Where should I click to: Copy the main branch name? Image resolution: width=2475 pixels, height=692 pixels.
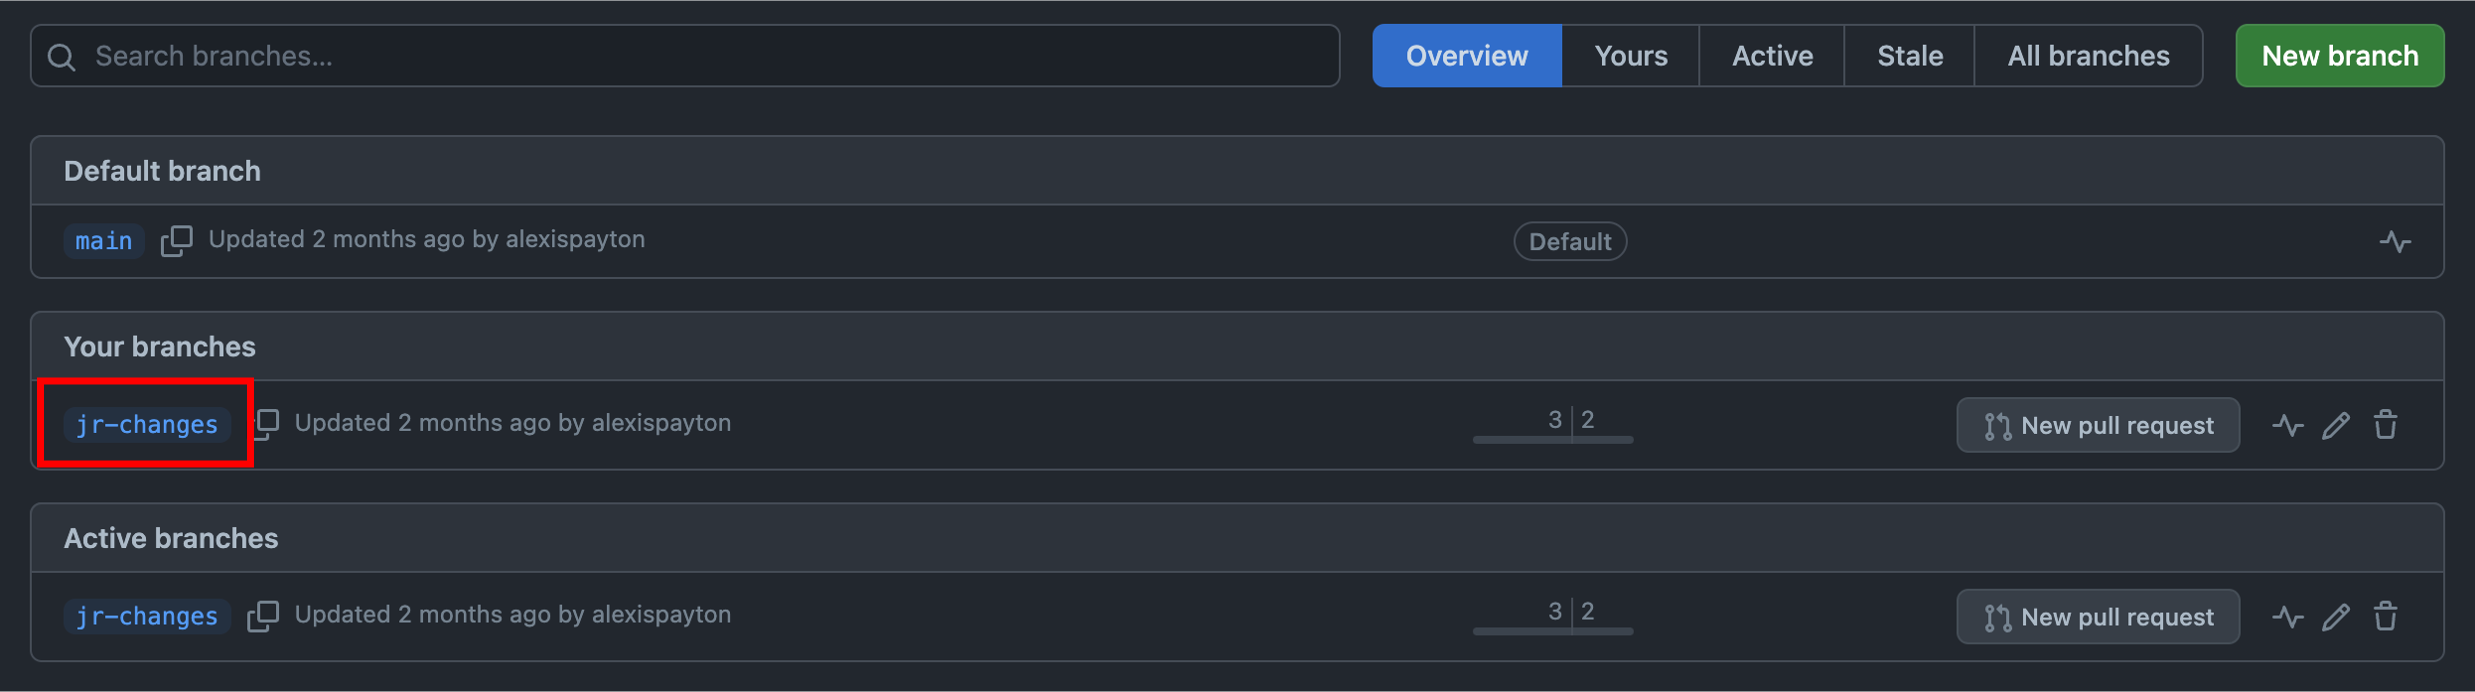click(177, 240)
